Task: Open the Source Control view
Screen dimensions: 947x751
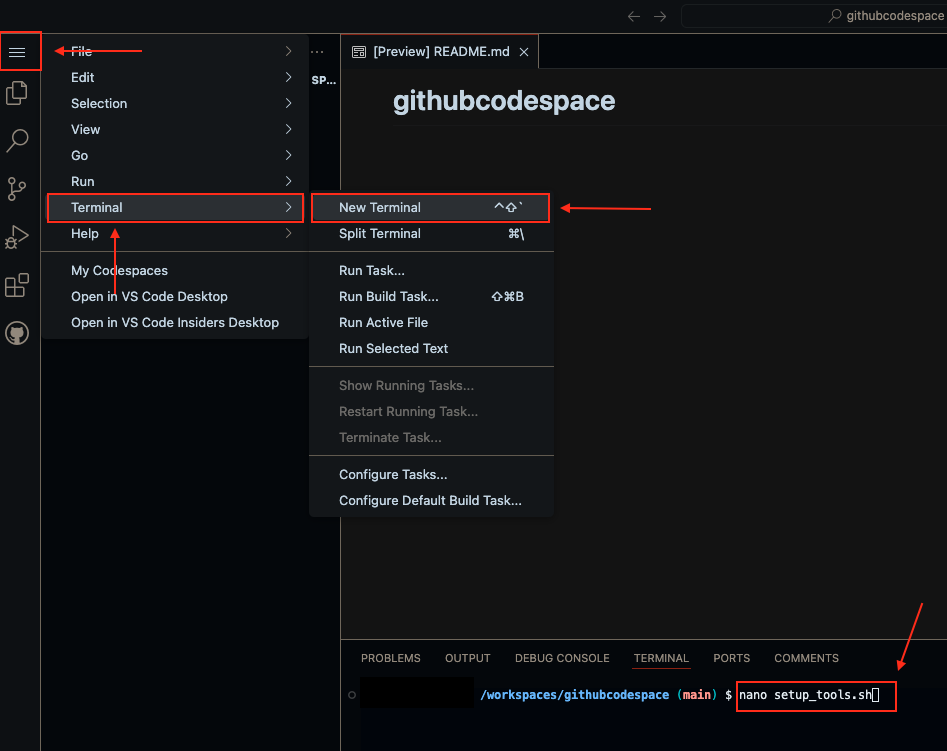Action: click(x=17, y=189)
